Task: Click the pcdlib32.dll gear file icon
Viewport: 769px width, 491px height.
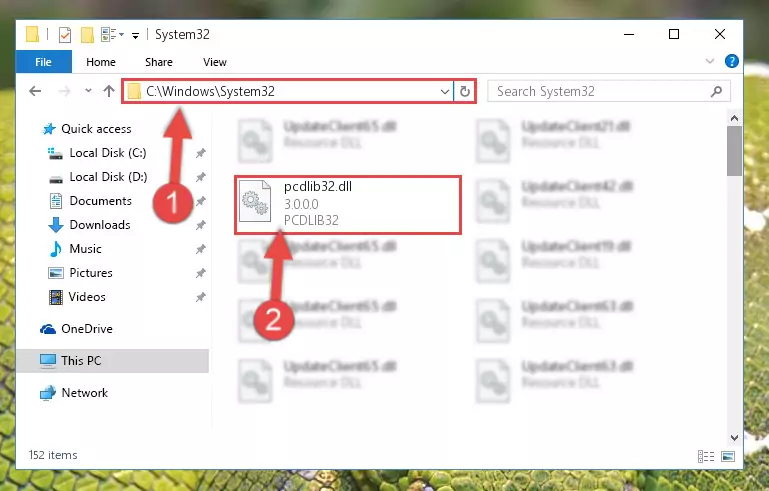Action: point(255,202)
